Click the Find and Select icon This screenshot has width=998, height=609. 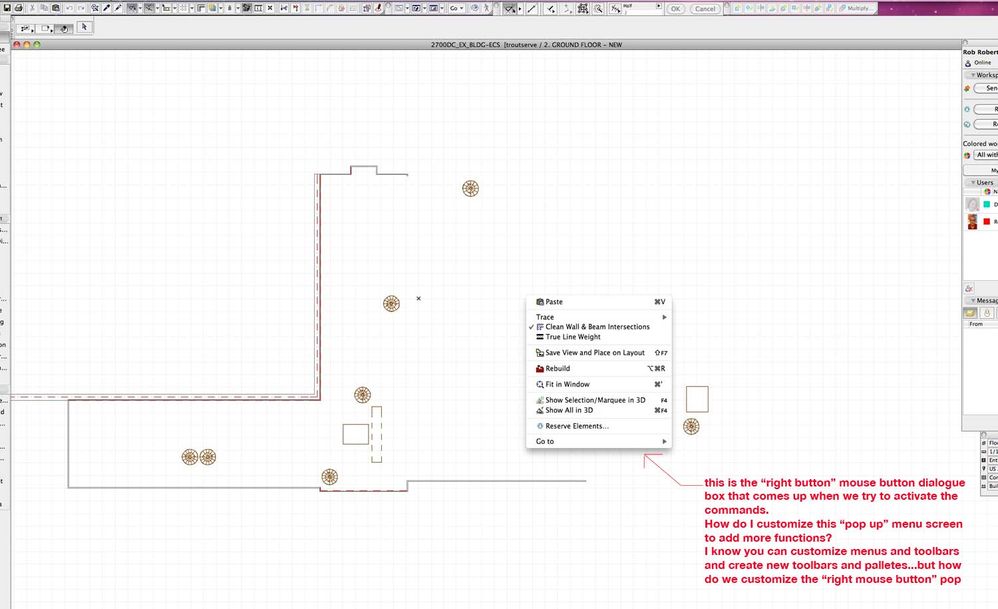(94, 8)
